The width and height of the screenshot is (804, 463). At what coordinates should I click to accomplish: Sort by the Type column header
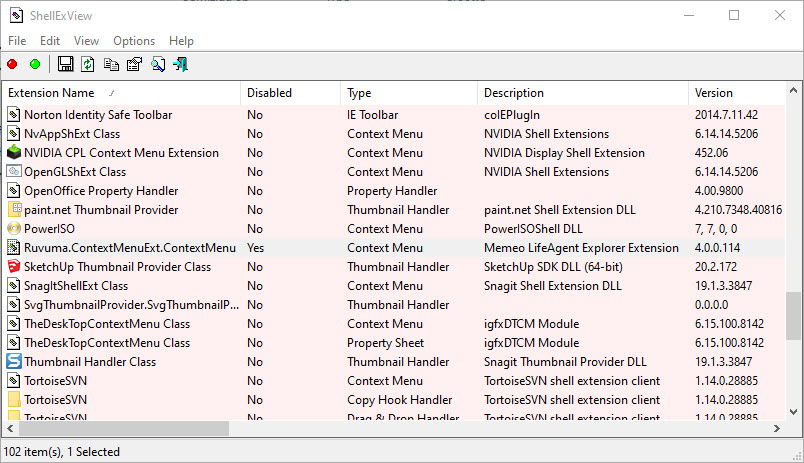pyautogui.click(x=409, y=93)
